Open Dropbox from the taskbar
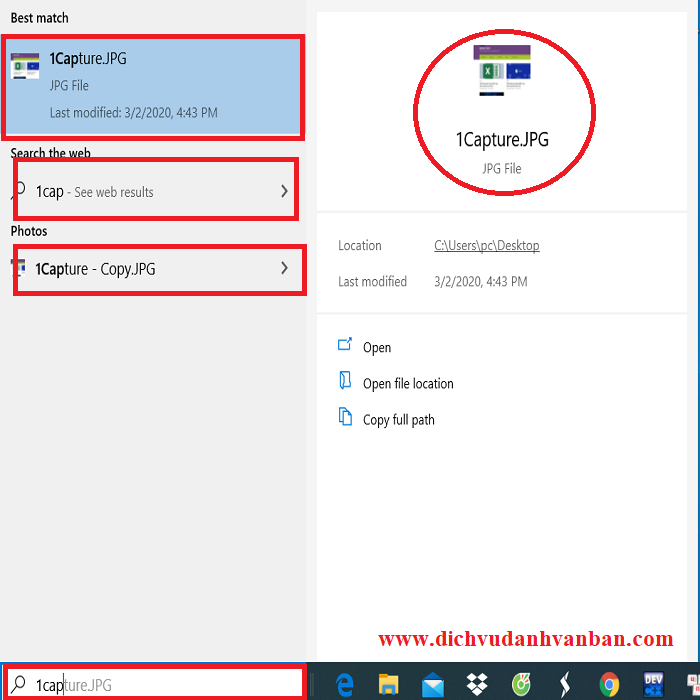 [477, 684]
